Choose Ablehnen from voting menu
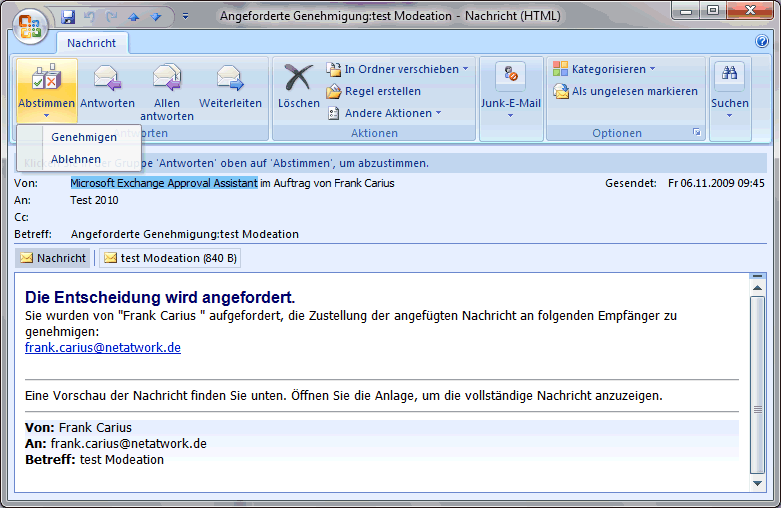 click(76, 159)
